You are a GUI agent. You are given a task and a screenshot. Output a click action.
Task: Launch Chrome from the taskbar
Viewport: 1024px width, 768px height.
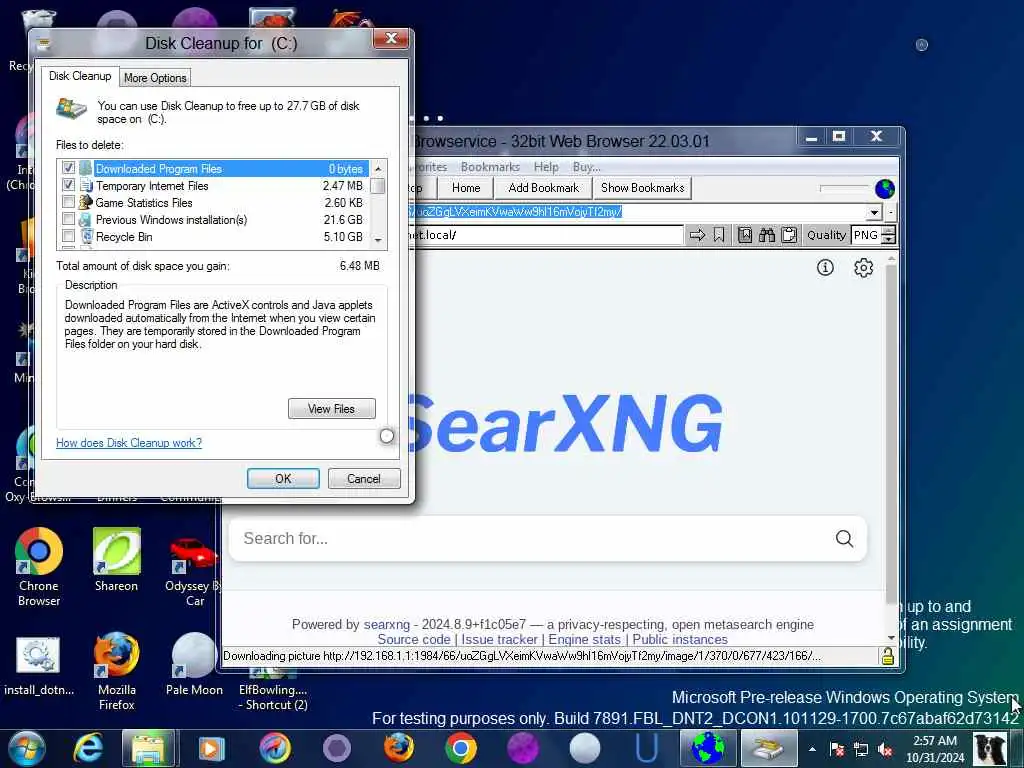(461, 748)
